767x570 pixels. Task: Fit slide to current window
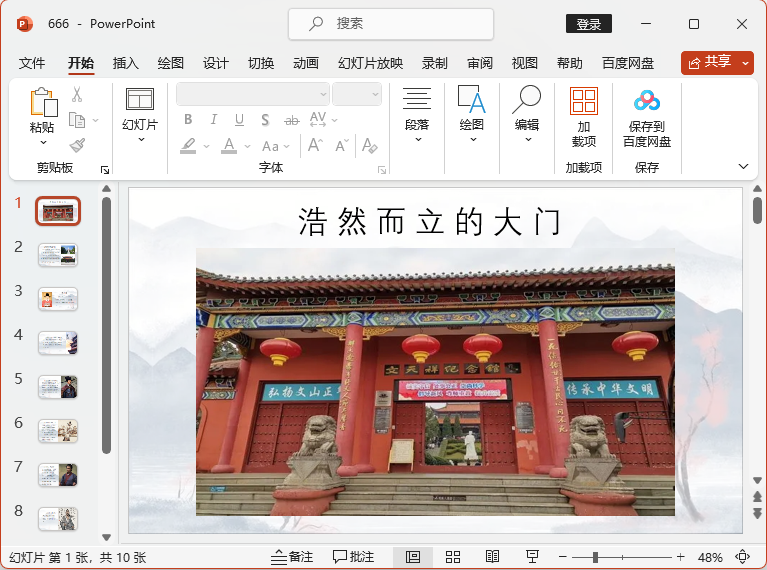pos(742,557)
